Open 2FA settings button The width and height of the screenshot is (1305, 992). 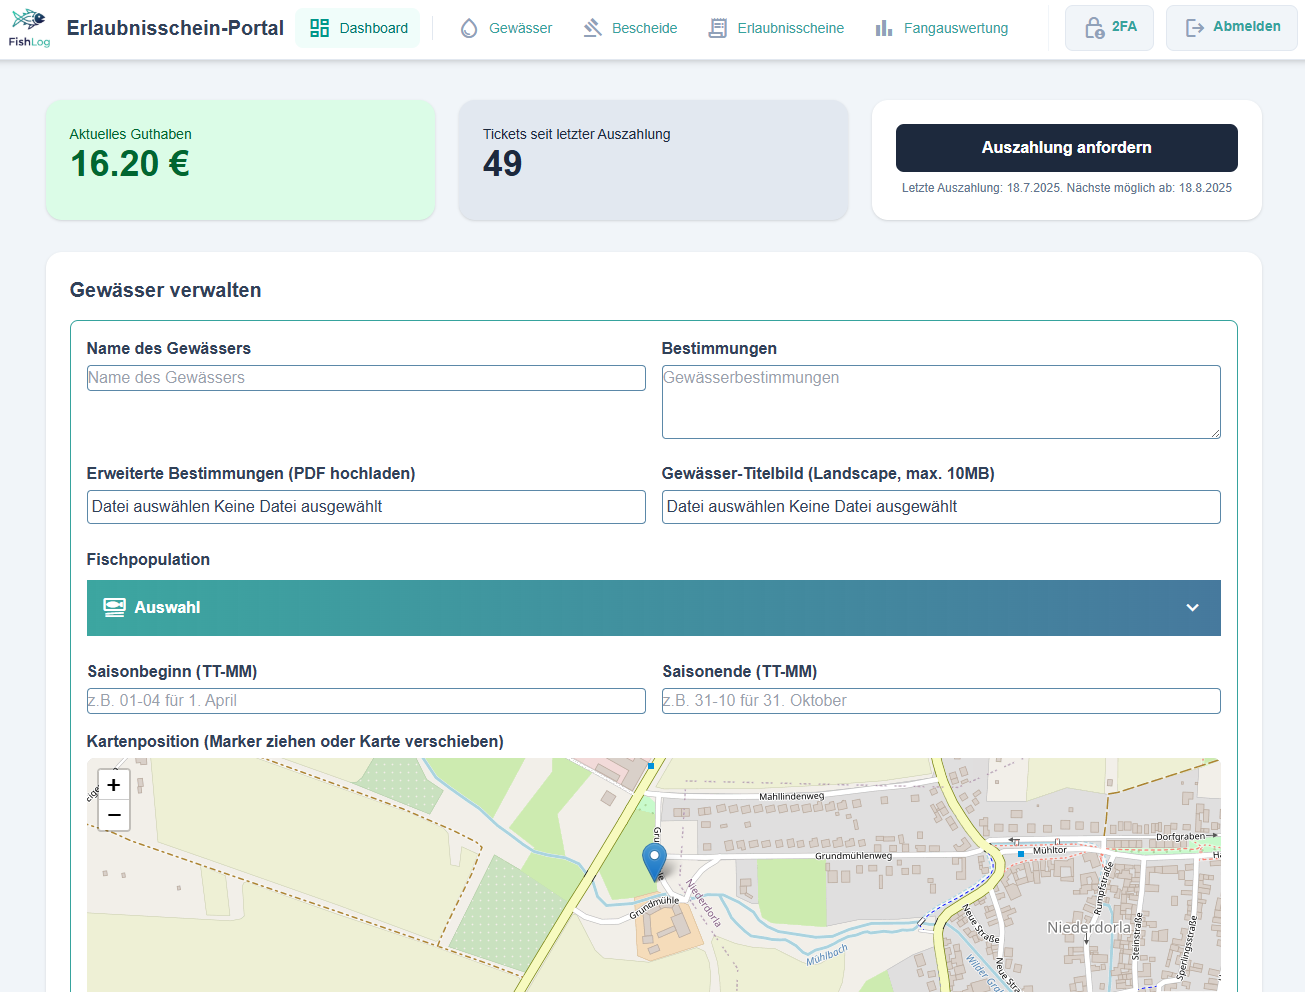[1109, 27]
